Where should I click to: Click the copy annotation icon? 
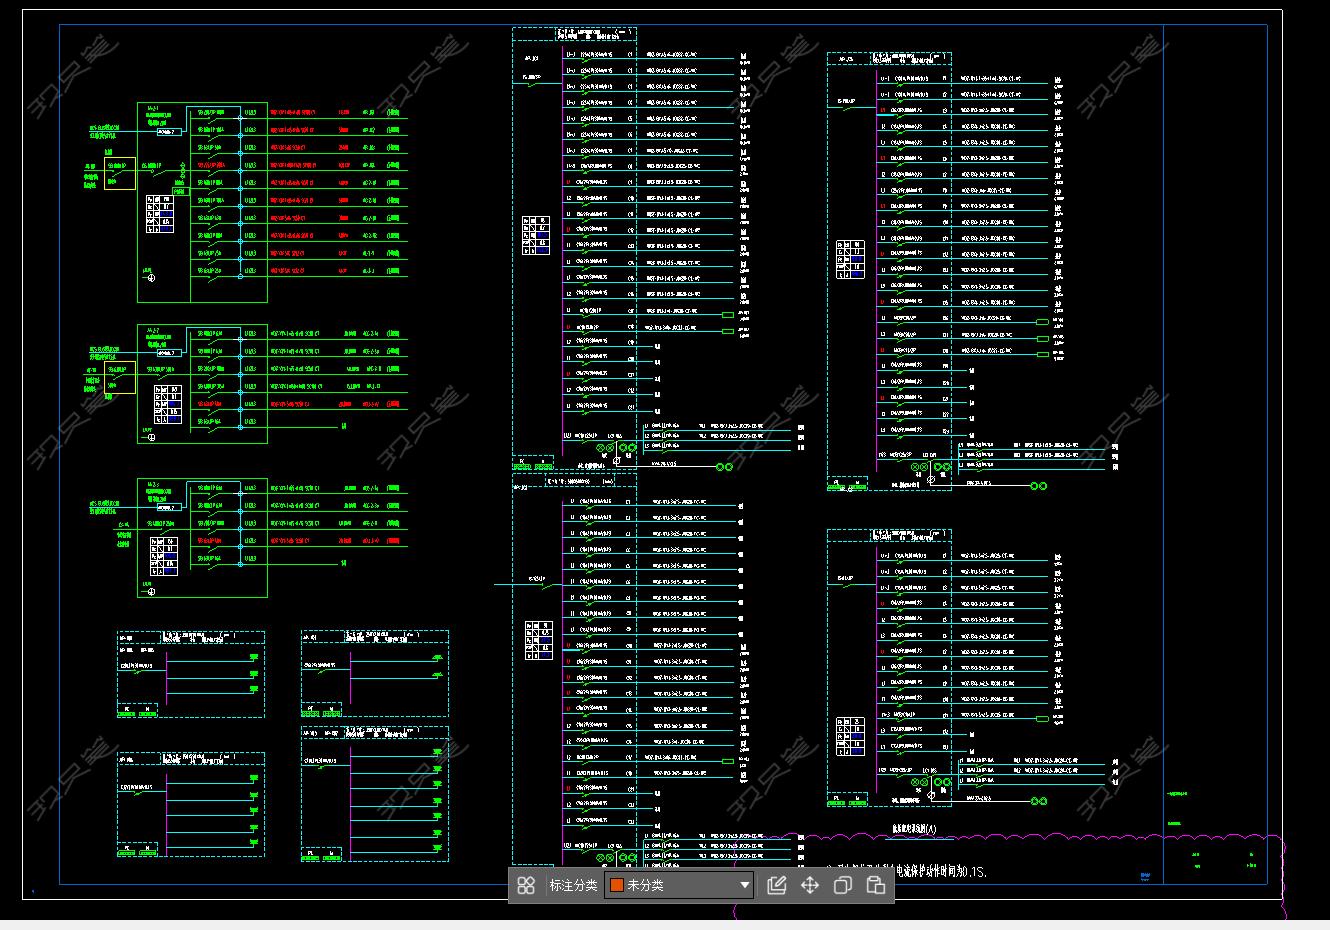843,885
